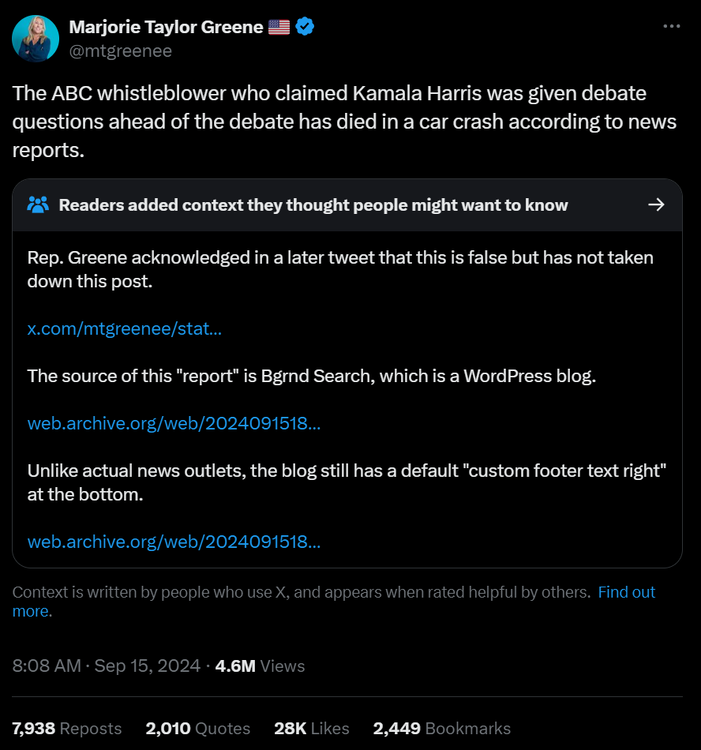
Task: Click the arrow icon in the context header
Action: coord(656,205)
